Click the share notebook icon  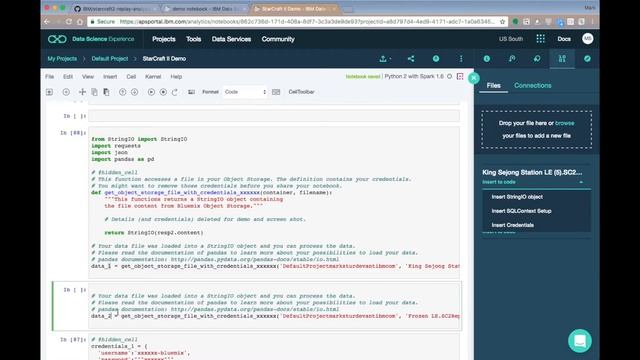point(411,59)
